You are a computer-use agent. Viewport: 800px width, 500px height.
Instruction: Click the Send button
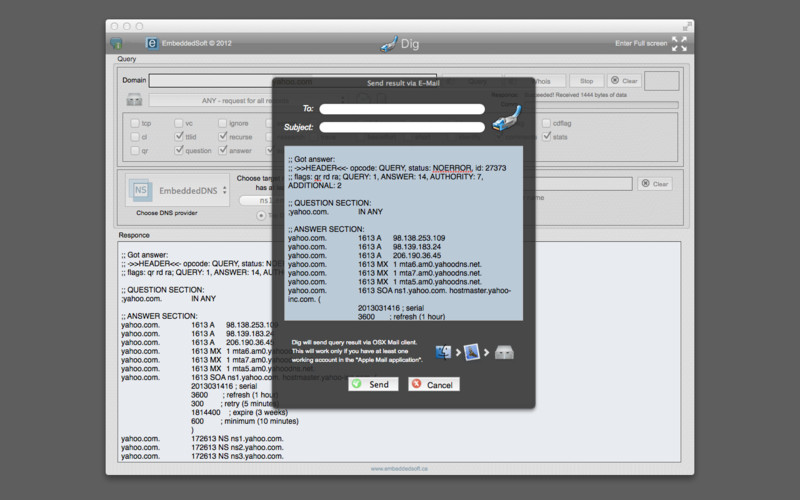click(373, 384)
